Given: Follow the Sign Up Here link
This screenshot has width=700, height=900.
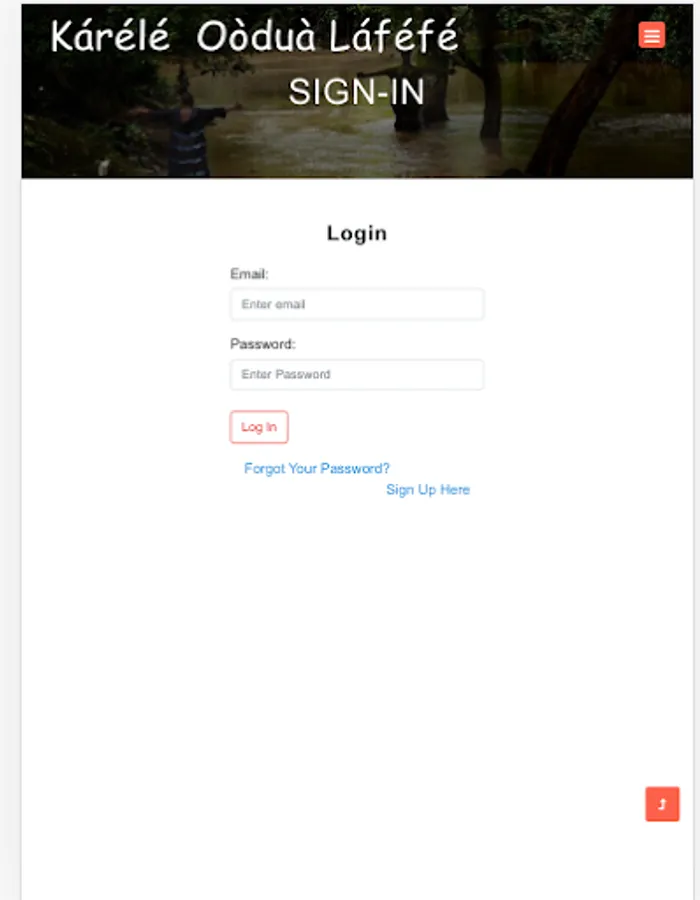Looking at the screenshot, I should pyautogui.click(x=428, y=490).
